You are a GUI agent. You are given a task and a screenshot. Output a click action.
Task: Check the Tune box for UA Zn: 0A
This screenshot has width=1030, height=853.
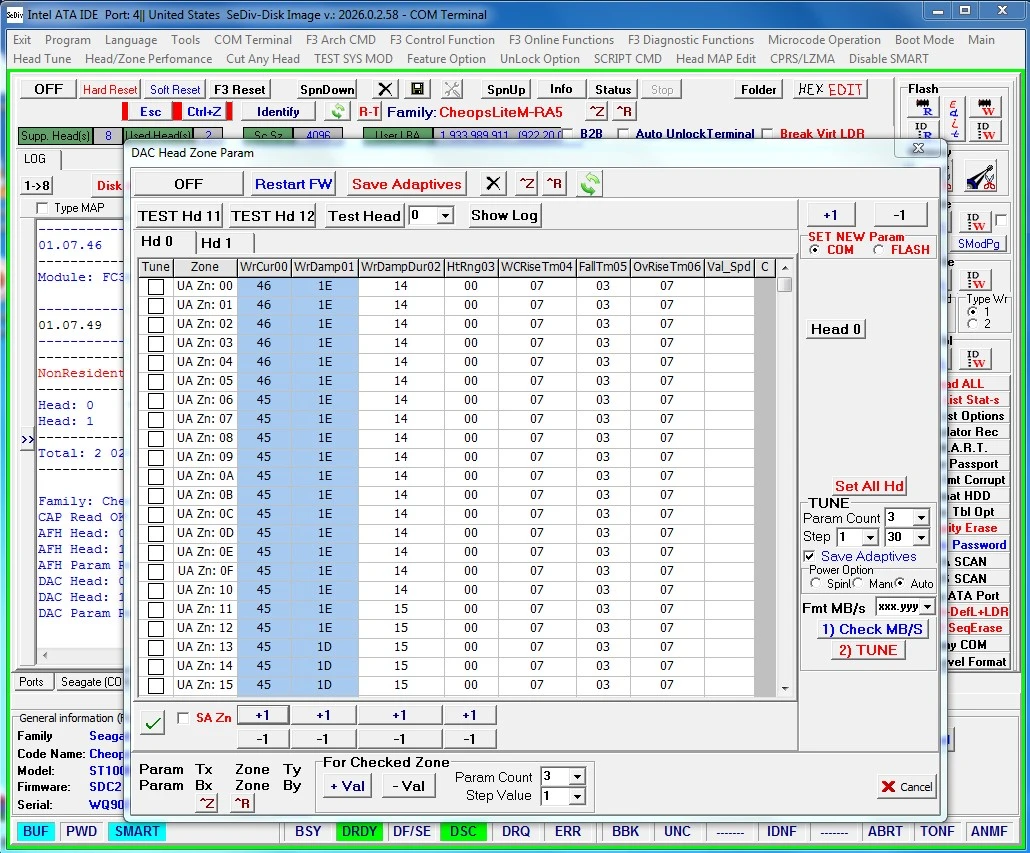click(x=156, y=477)
